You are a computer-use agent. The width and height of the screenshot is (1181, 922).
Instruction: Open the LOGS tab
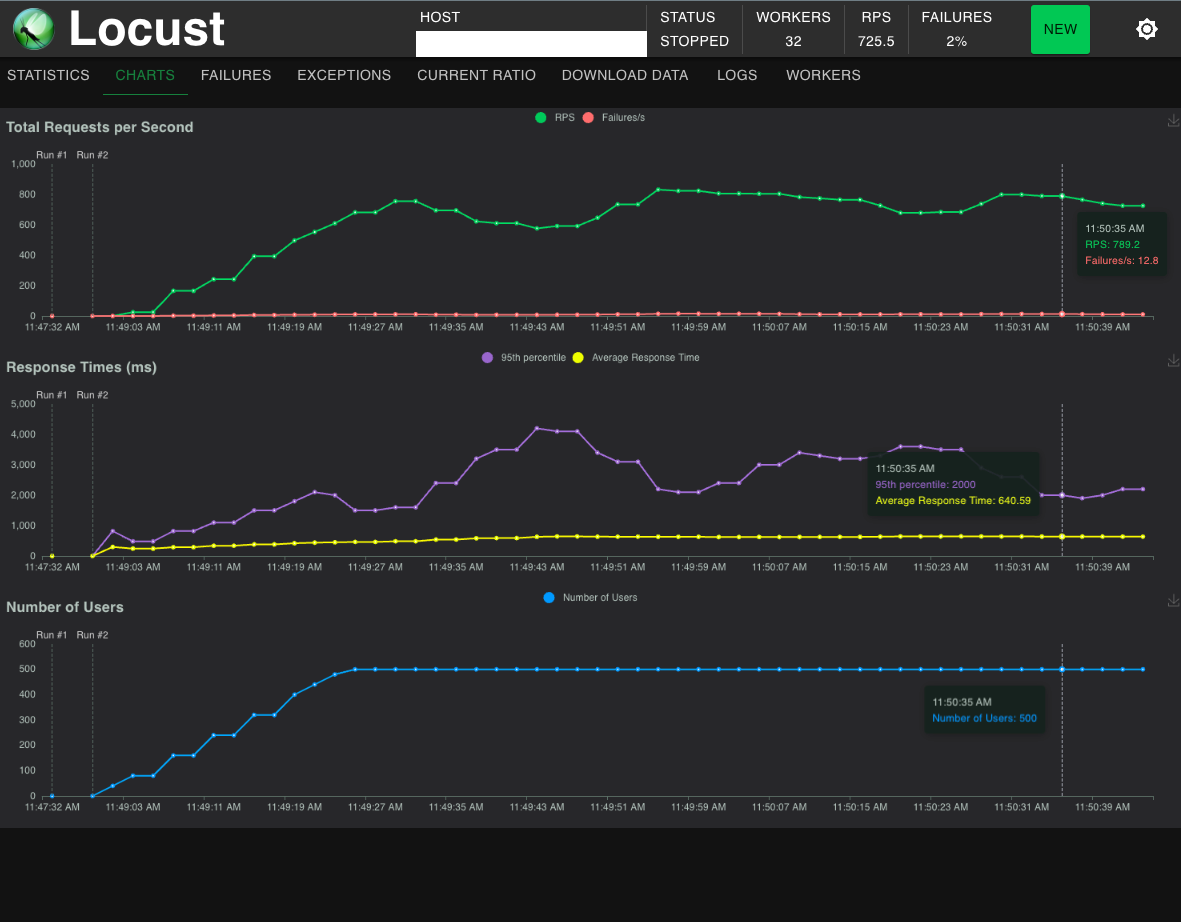(x=737, y=75)
